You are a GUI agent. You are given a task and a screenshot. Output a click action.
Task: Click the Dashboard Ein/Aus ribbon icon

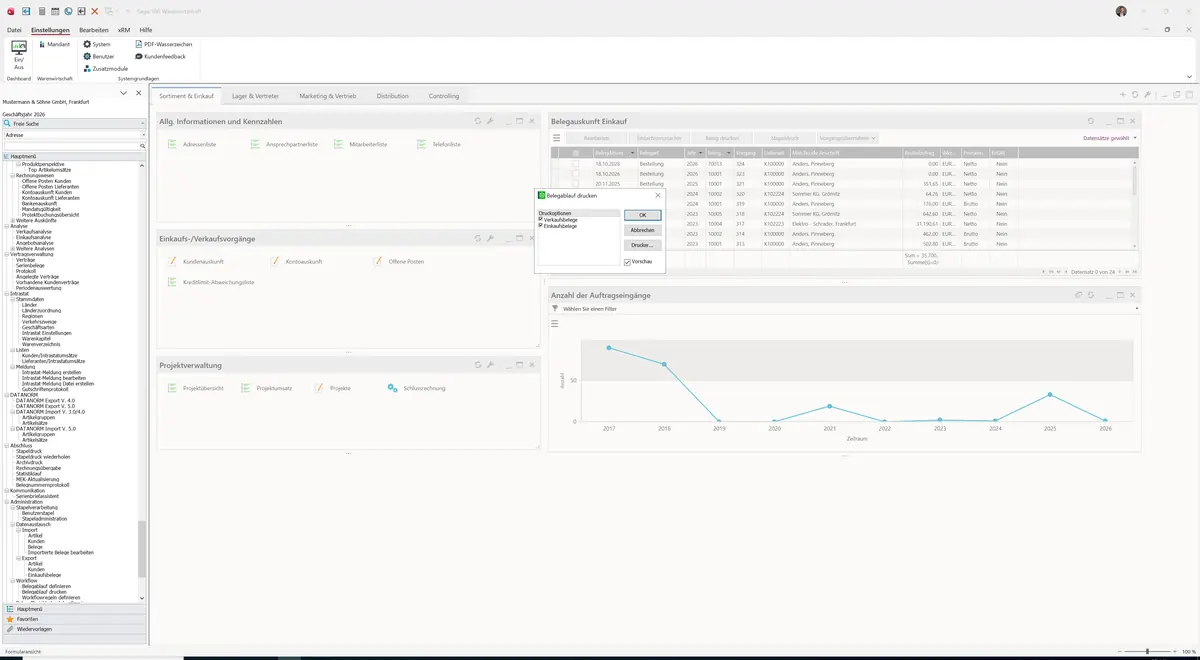[x=18, y=54]
